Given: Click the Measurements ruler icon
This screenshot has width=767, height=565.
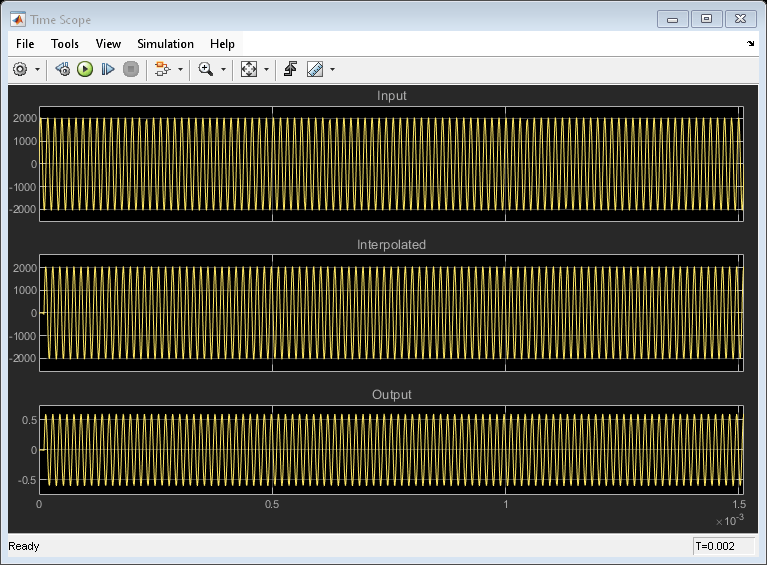Looking at the screenshot, I should click(x=315, y=70).
